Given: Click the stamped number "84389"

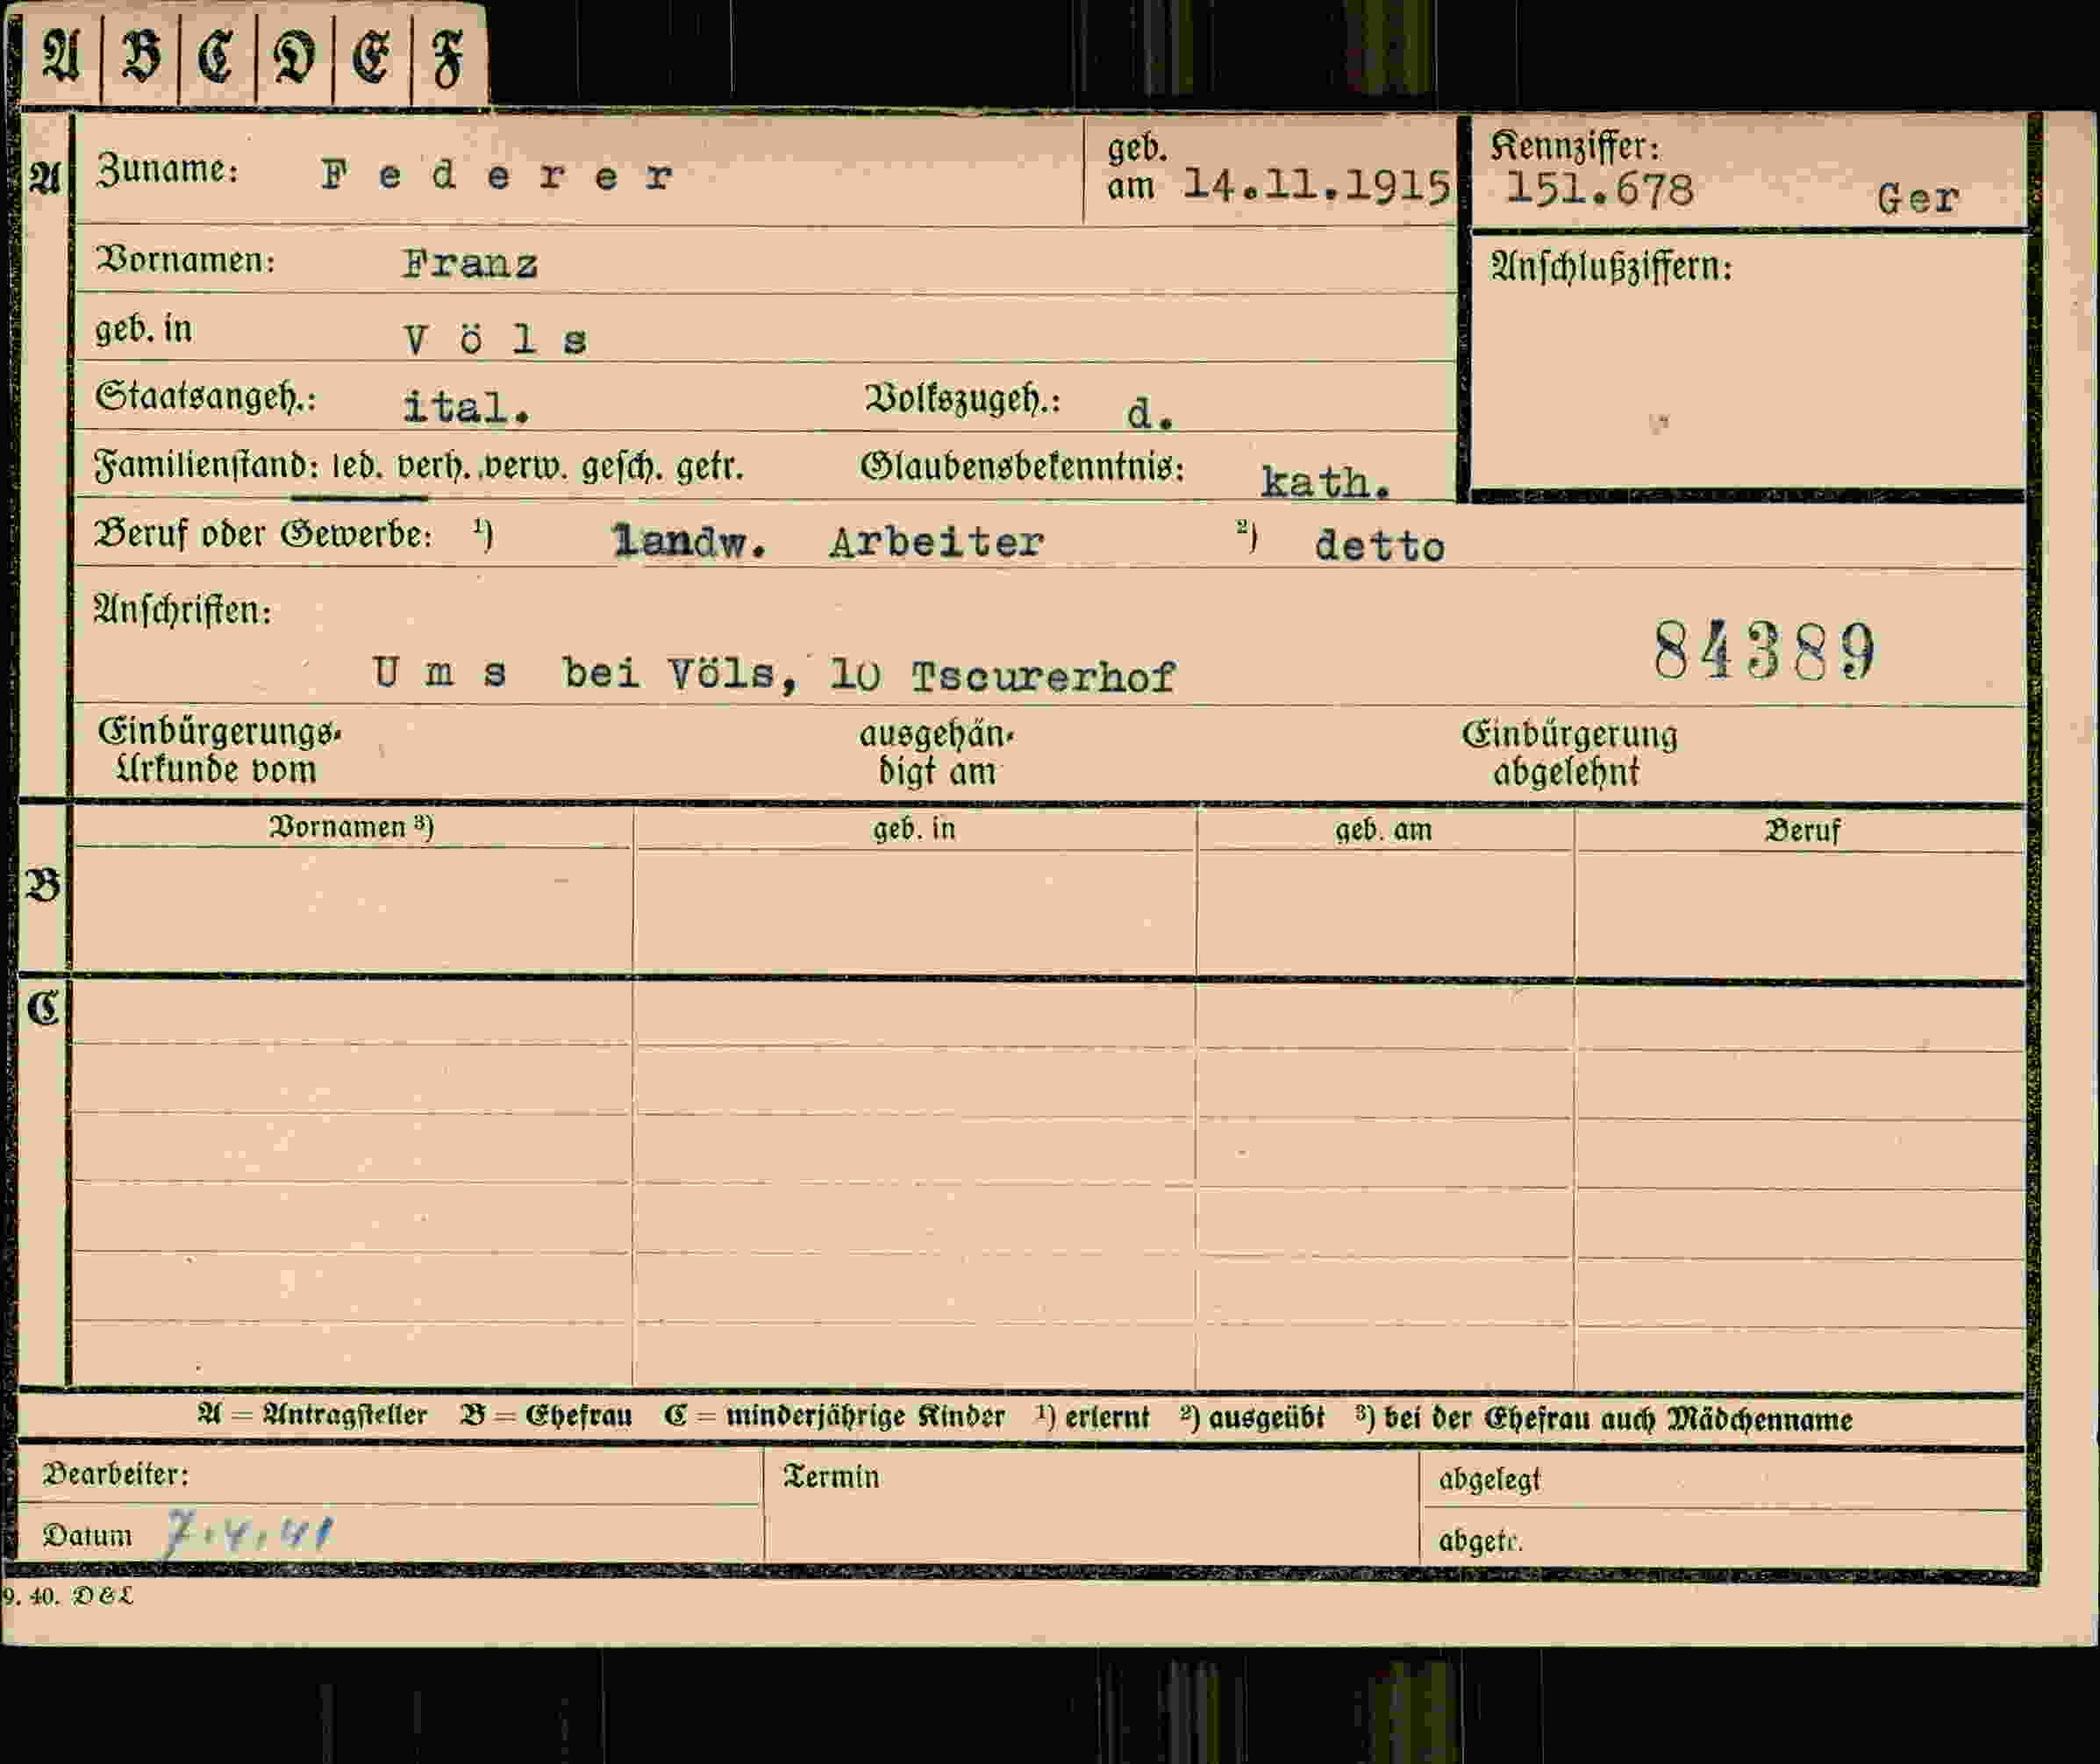Looking at the screenshot, I should [x=1765, y=650].
